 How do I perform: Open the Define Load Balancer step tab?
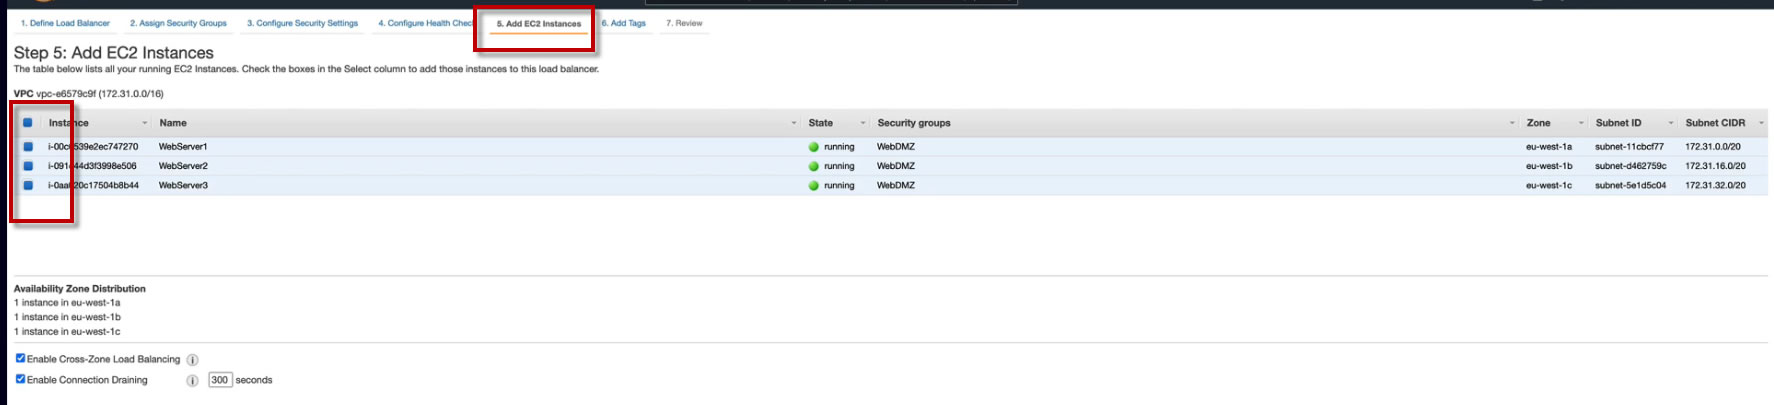66,23
